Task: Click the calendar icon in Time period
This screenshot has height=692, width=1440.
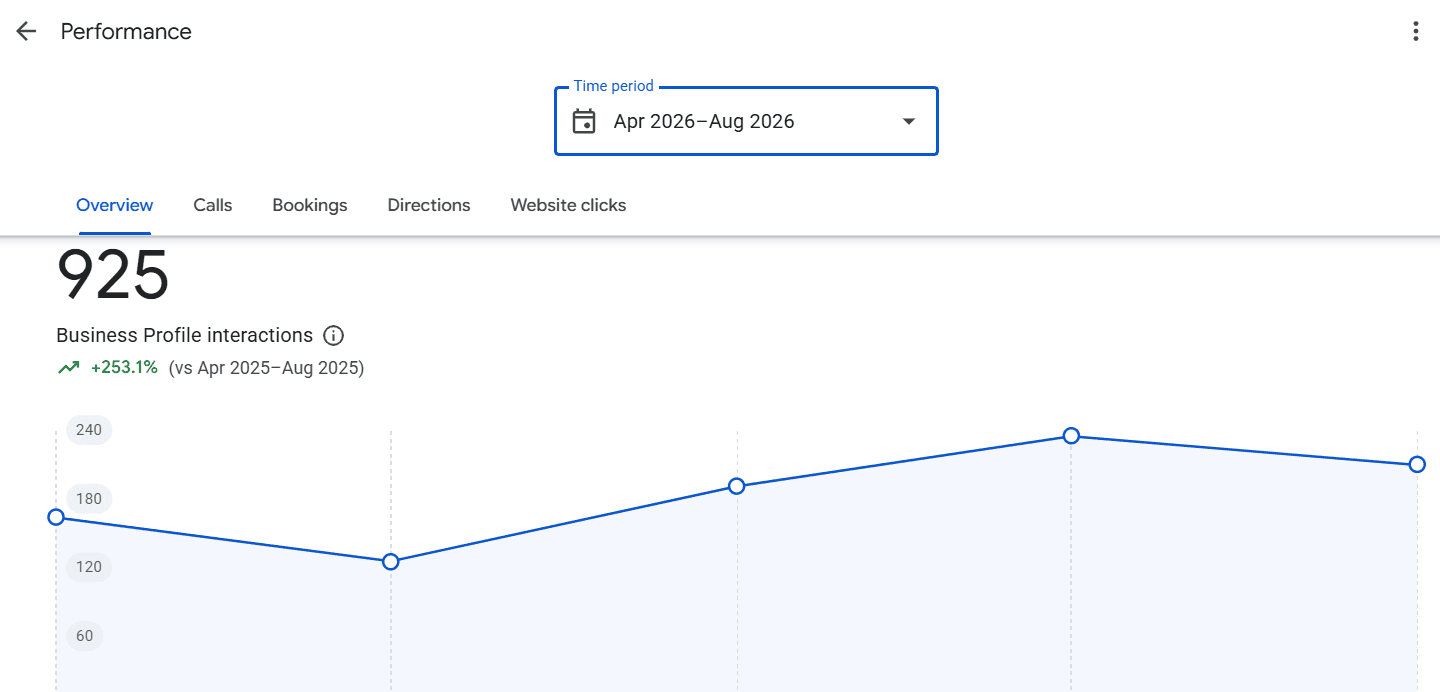Action: point(584,121)
